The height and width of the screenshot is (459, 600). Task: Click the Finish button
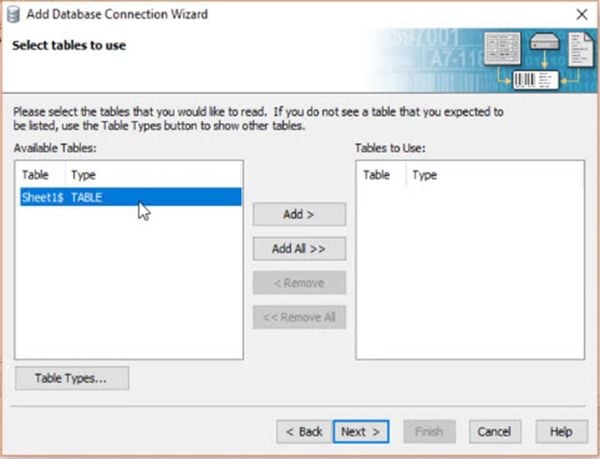[429, 432]
